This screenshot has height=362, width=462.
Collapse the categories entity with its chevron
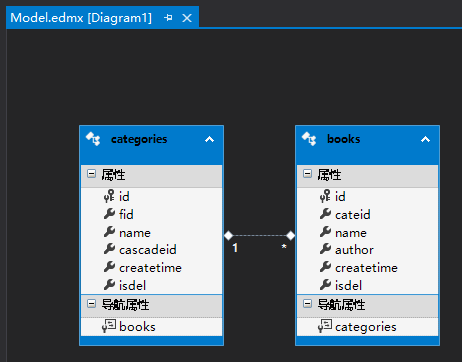(209, 139)
